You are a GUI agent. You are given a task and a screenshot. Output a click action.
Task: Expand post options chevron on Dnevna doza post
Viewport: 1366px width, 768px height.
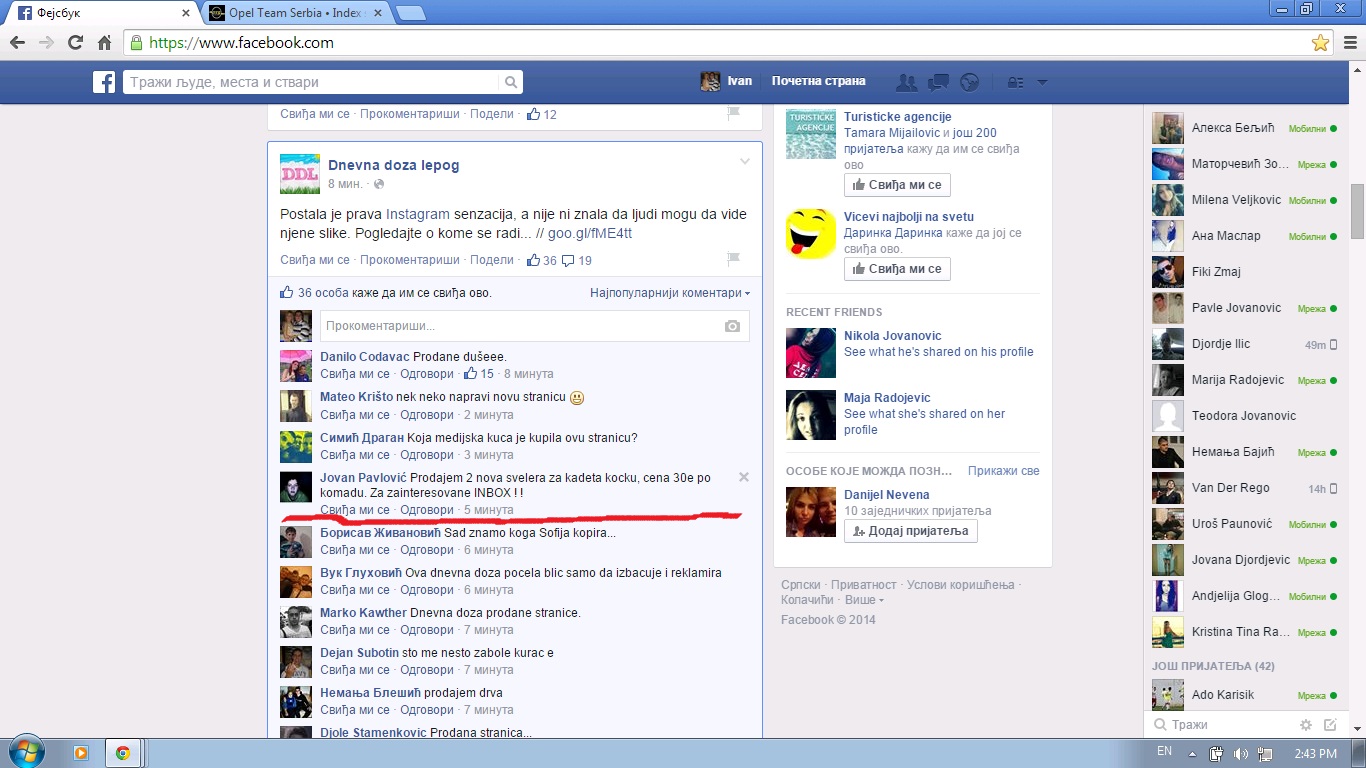[744, 161]
